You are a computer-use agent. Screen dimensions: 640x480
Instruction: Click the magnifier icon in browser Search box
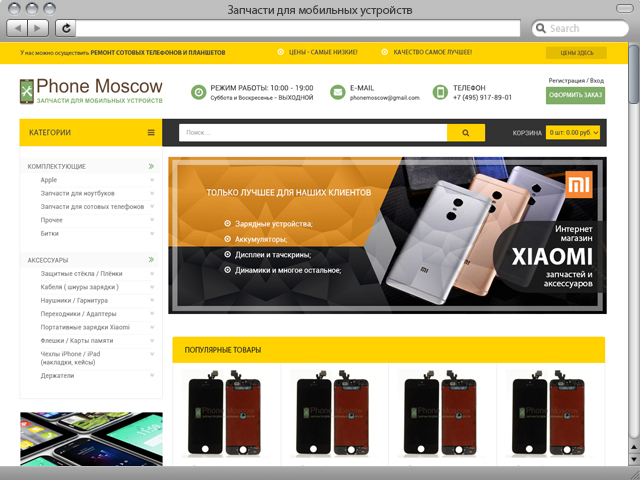[x=541, y=28]
